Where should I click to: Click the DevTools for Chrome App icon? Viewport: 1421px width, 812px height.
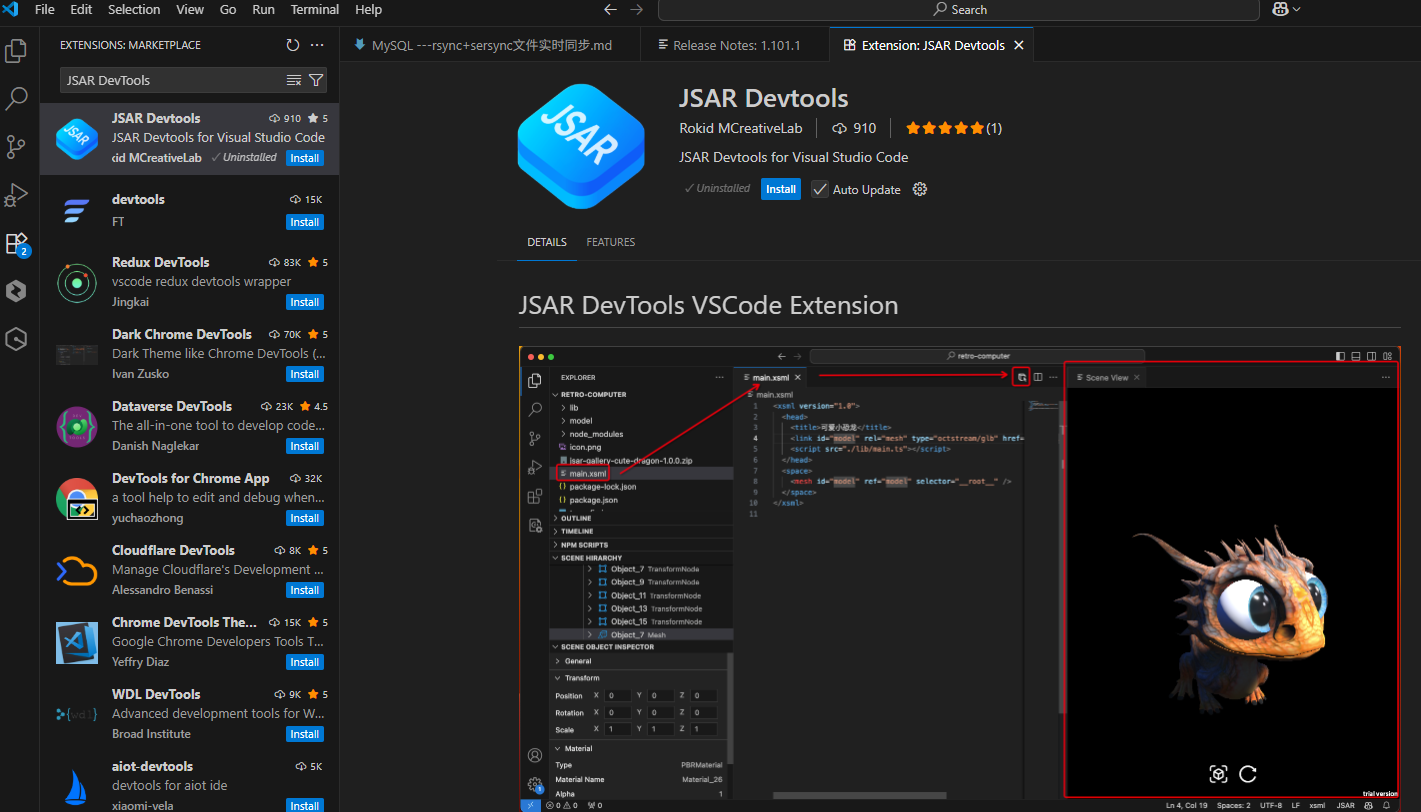tap(77, 499)
